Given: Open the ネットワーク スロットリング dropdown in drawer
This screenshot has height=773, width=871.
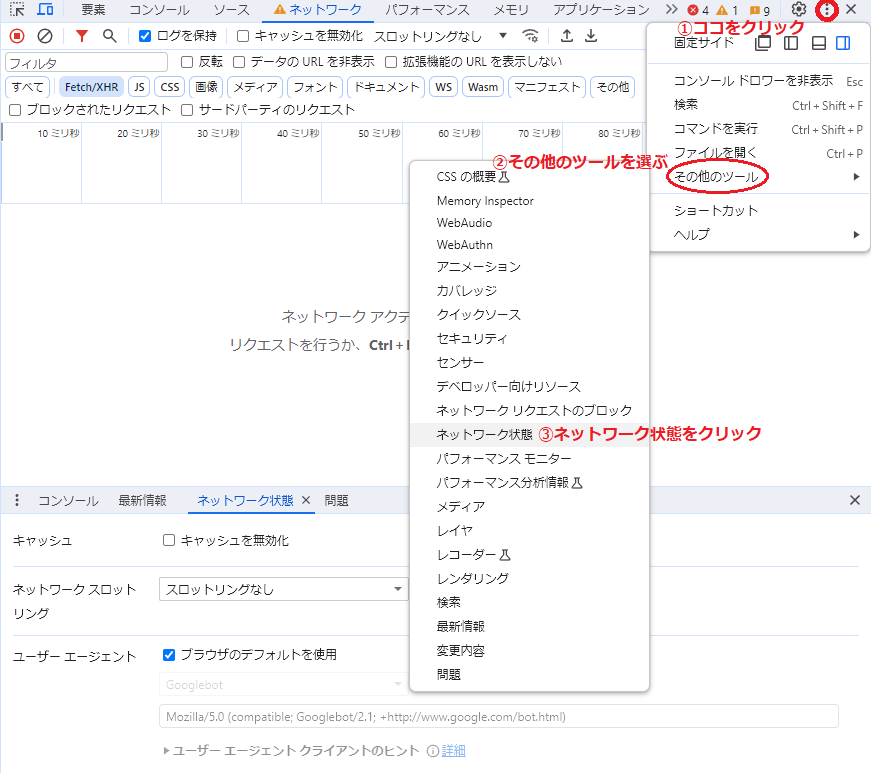Looking at the screenshot, I should click(x=283, y=590).
